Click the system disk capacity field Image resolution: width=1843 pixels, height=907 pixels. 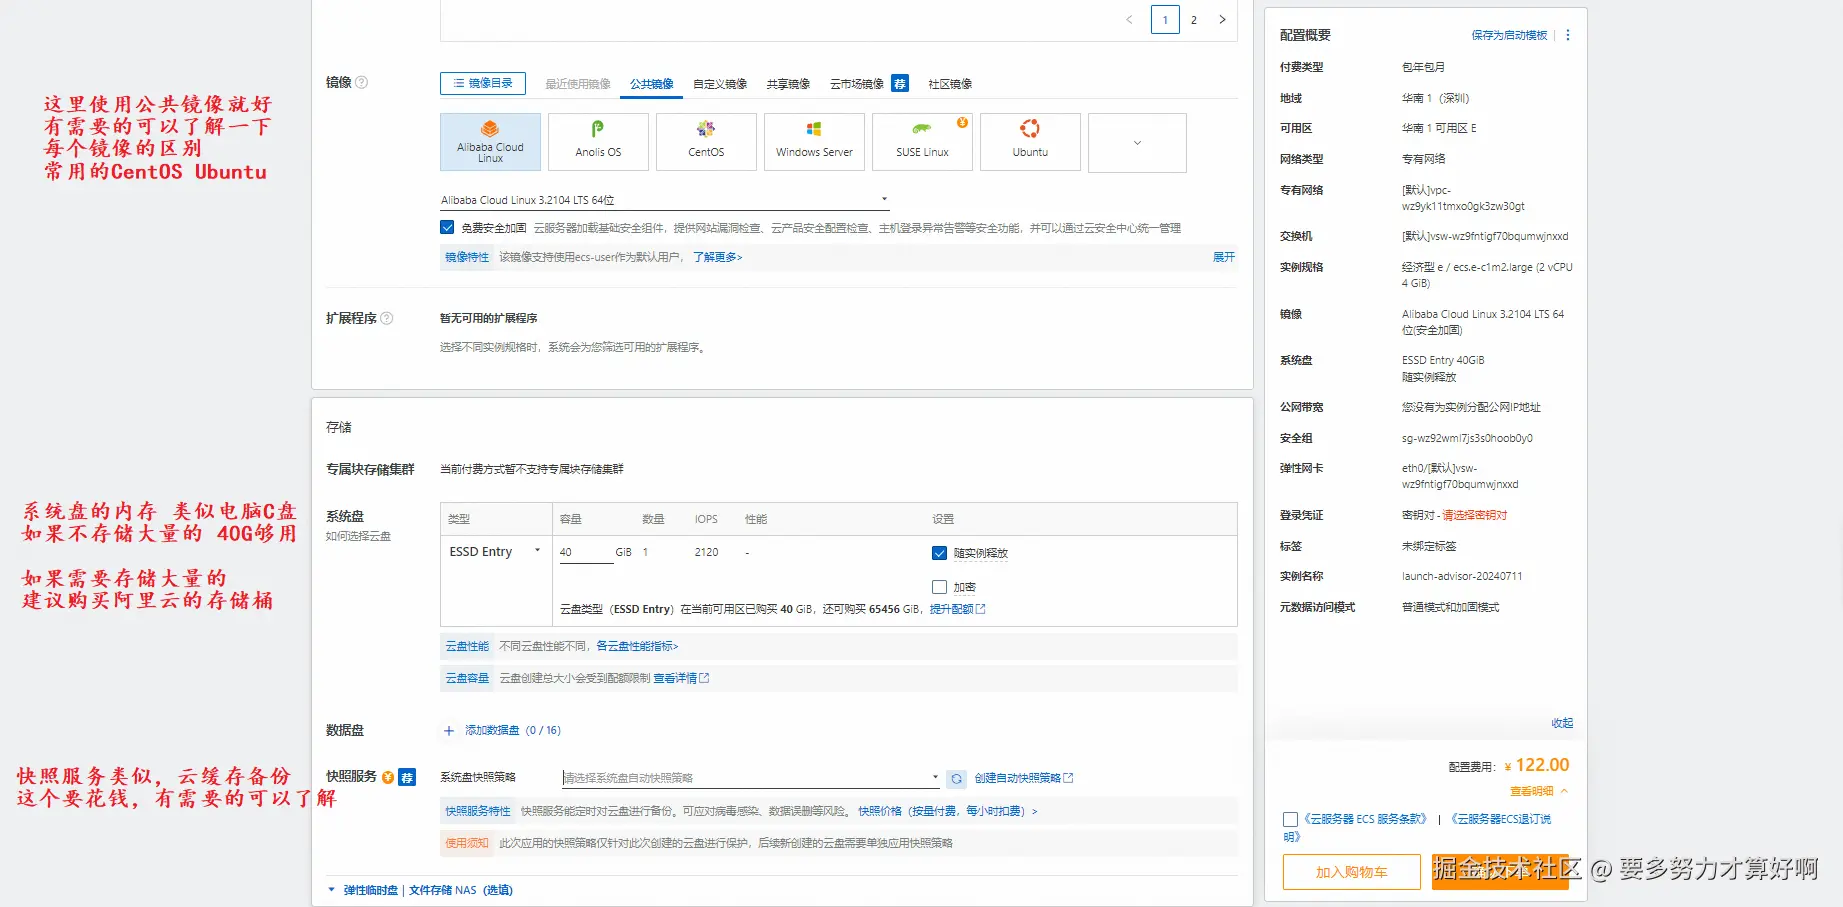pos(586,552)
